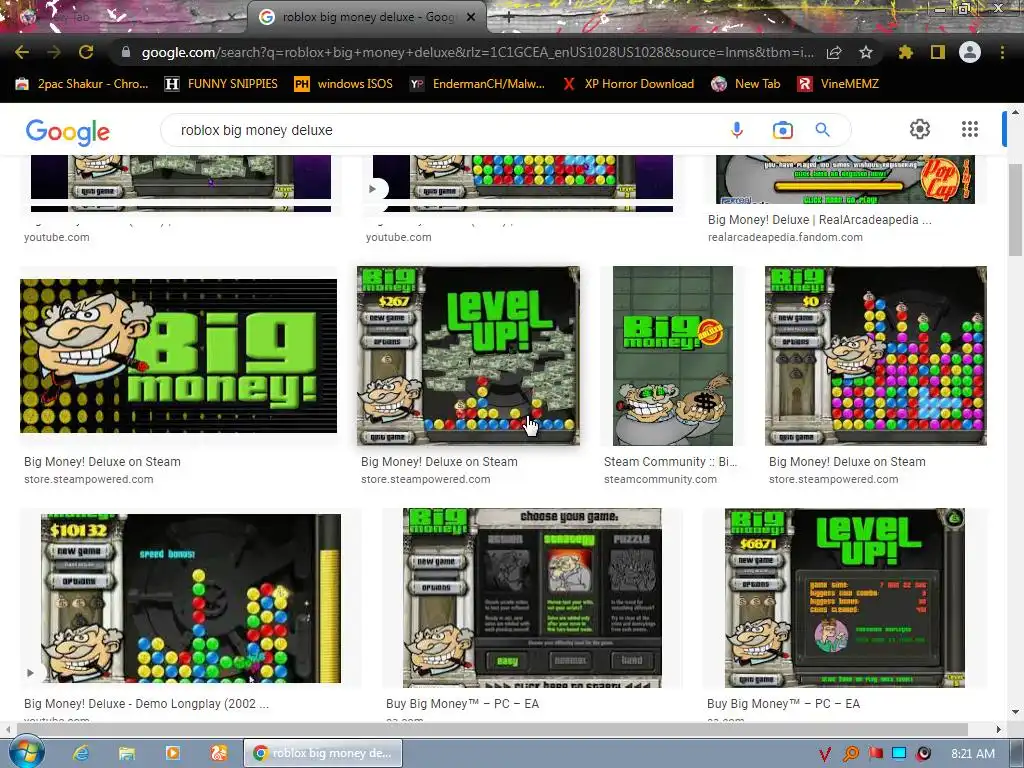Open the clock showing 8:21 AM

pyautogui.click(x=972, y=754)
